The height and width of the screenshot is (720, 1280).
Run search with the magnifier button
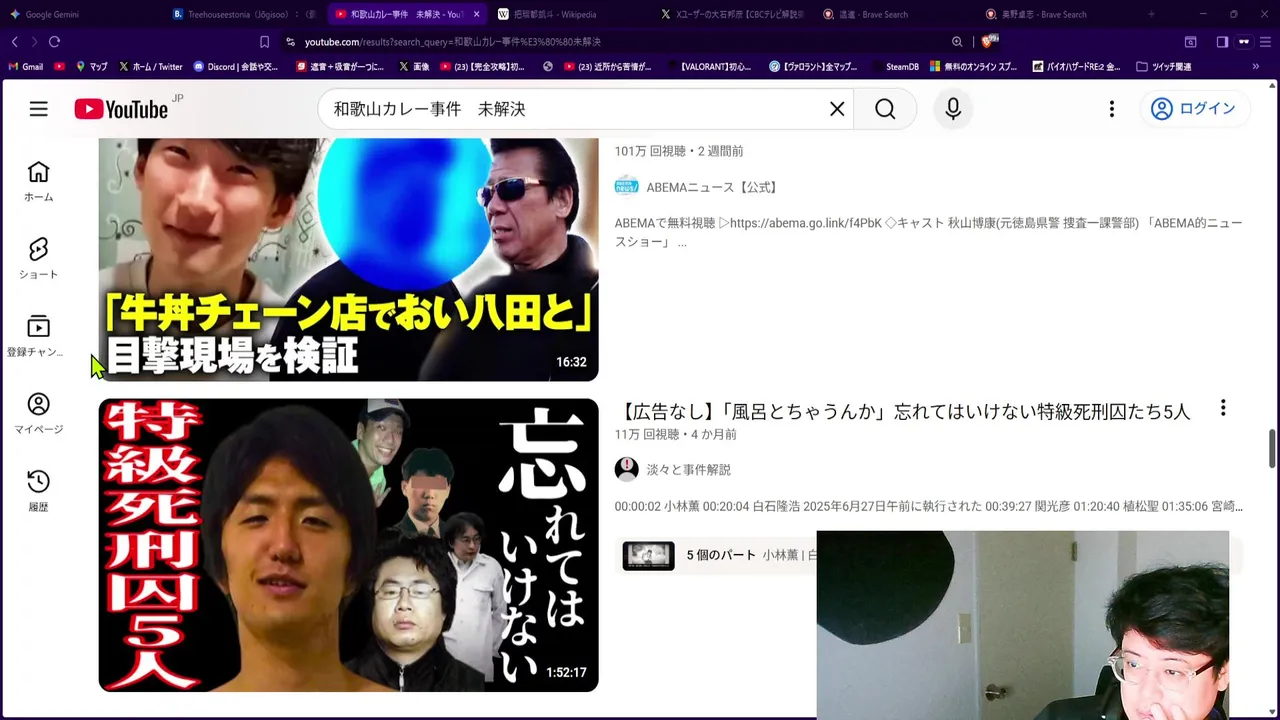pyautogui.click(x=885, y=109)
